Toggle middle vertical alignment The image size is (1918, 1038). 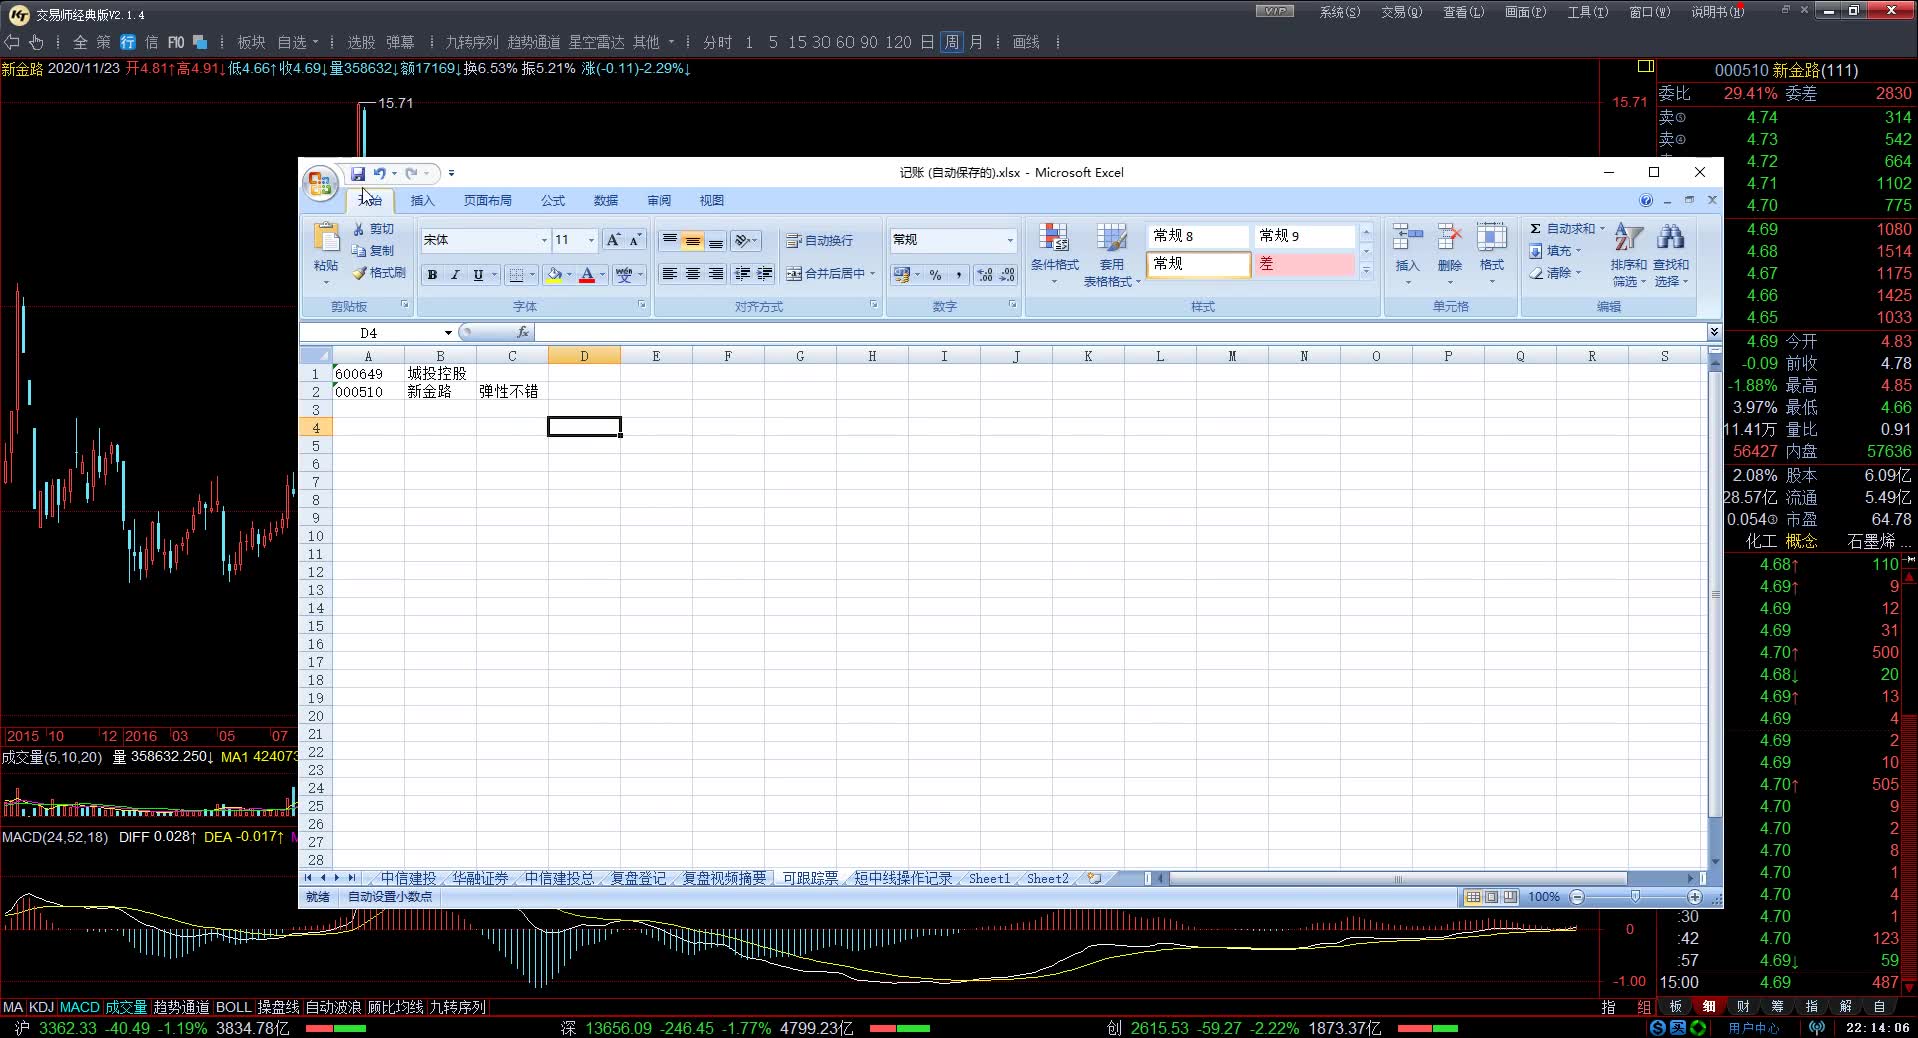692,241
